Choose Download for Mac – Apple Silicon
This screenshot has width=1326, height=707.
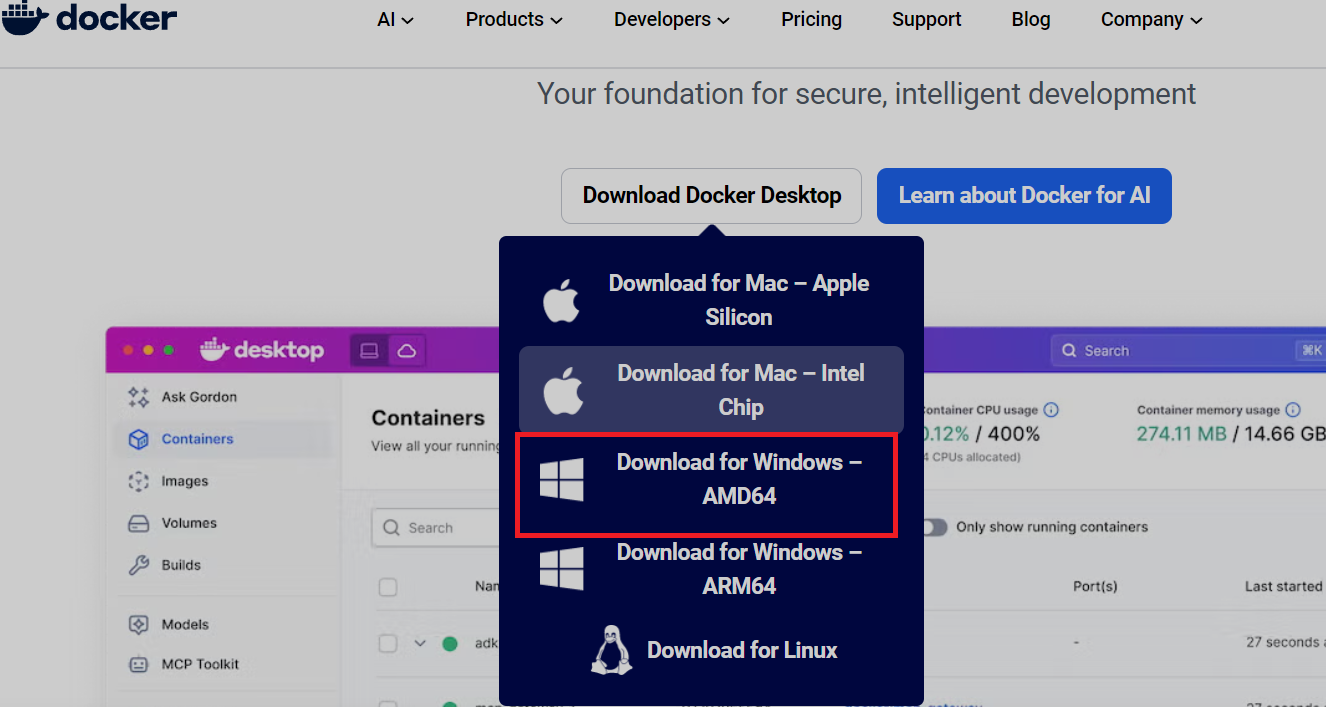pos(711,300)
